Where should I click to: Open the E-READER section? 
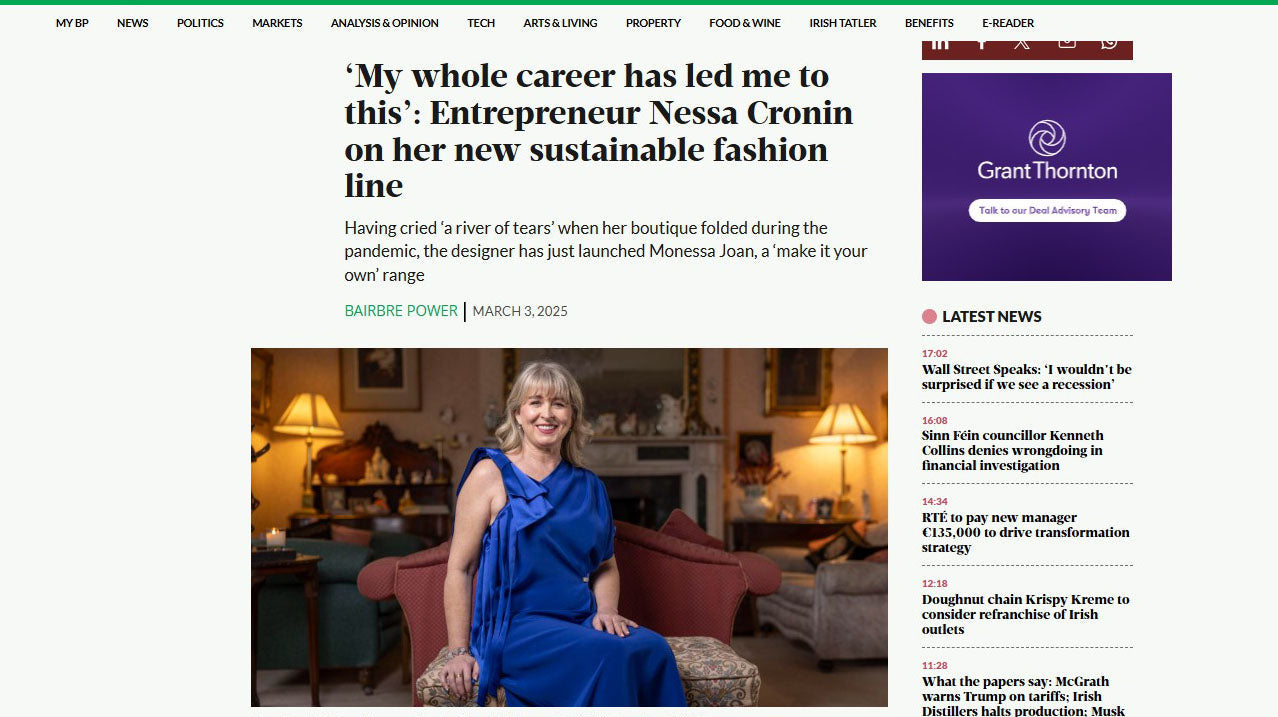(1007, 22)
